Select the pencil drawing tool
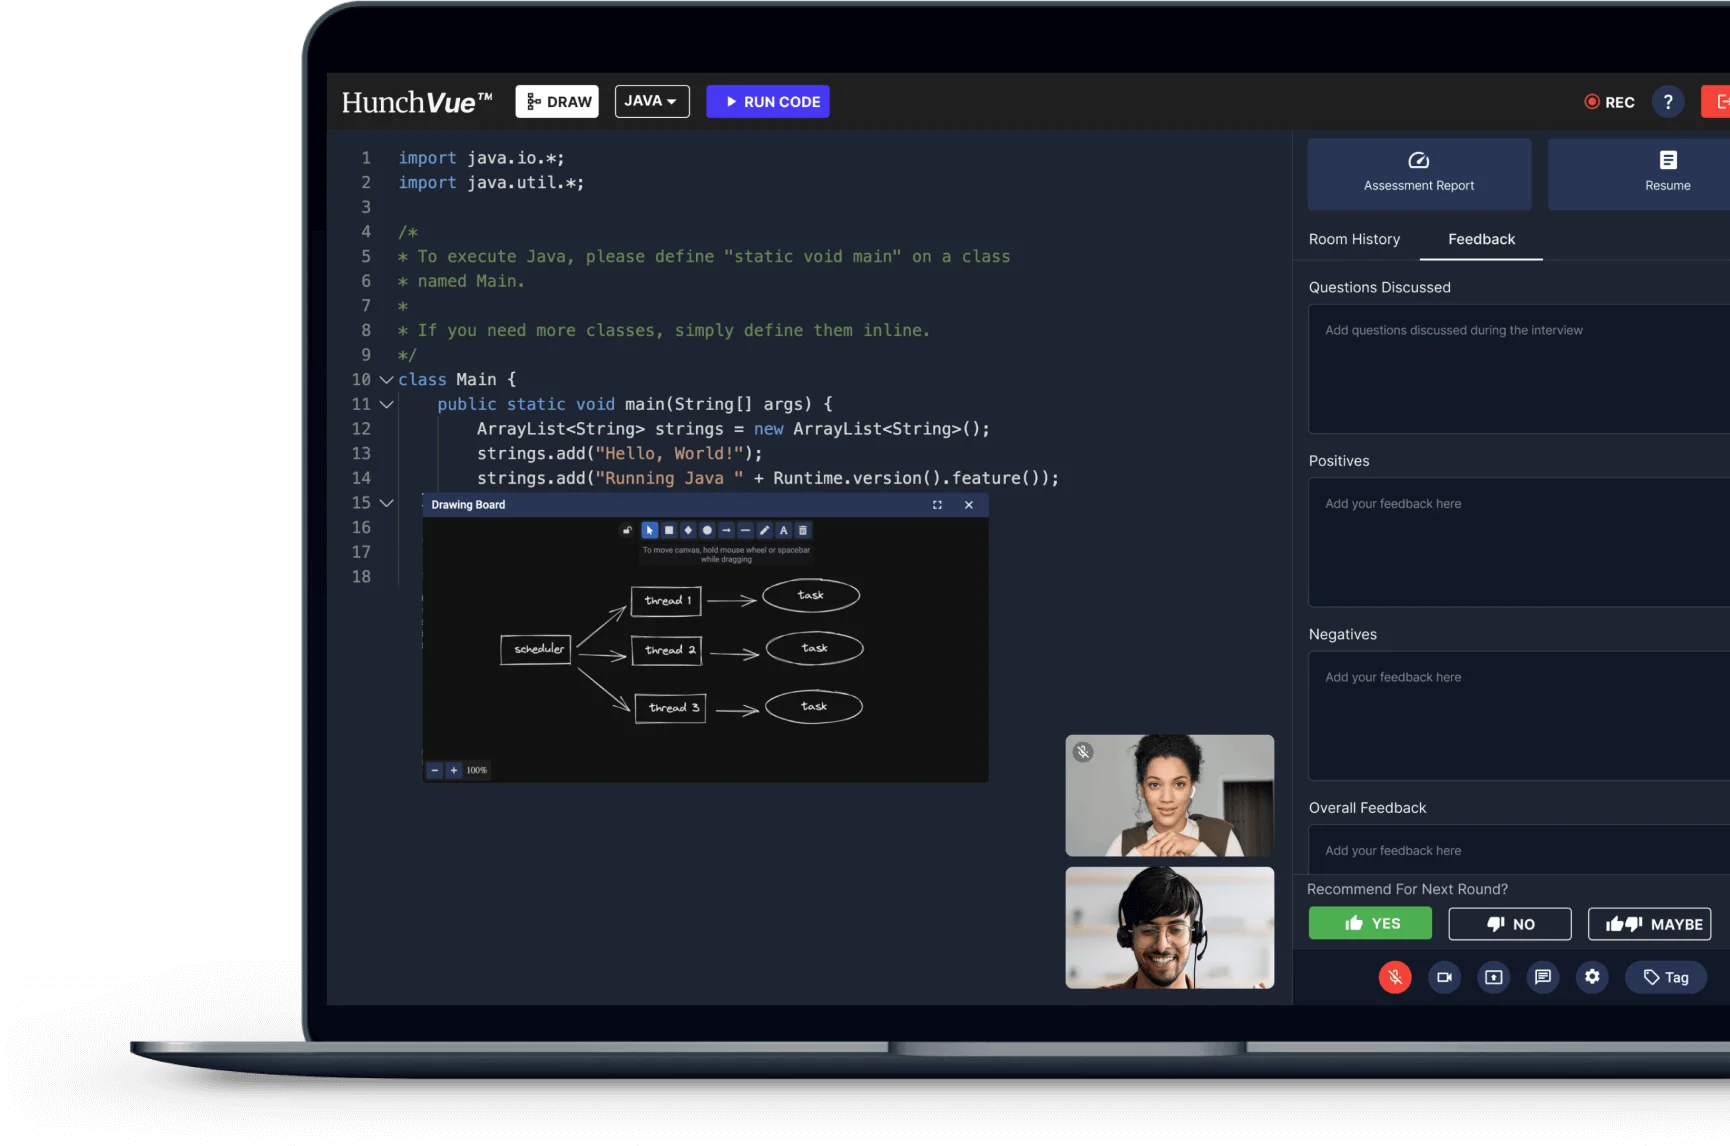The height and width of the screenshot is (1146, 1730). click(x=765, y=530)
